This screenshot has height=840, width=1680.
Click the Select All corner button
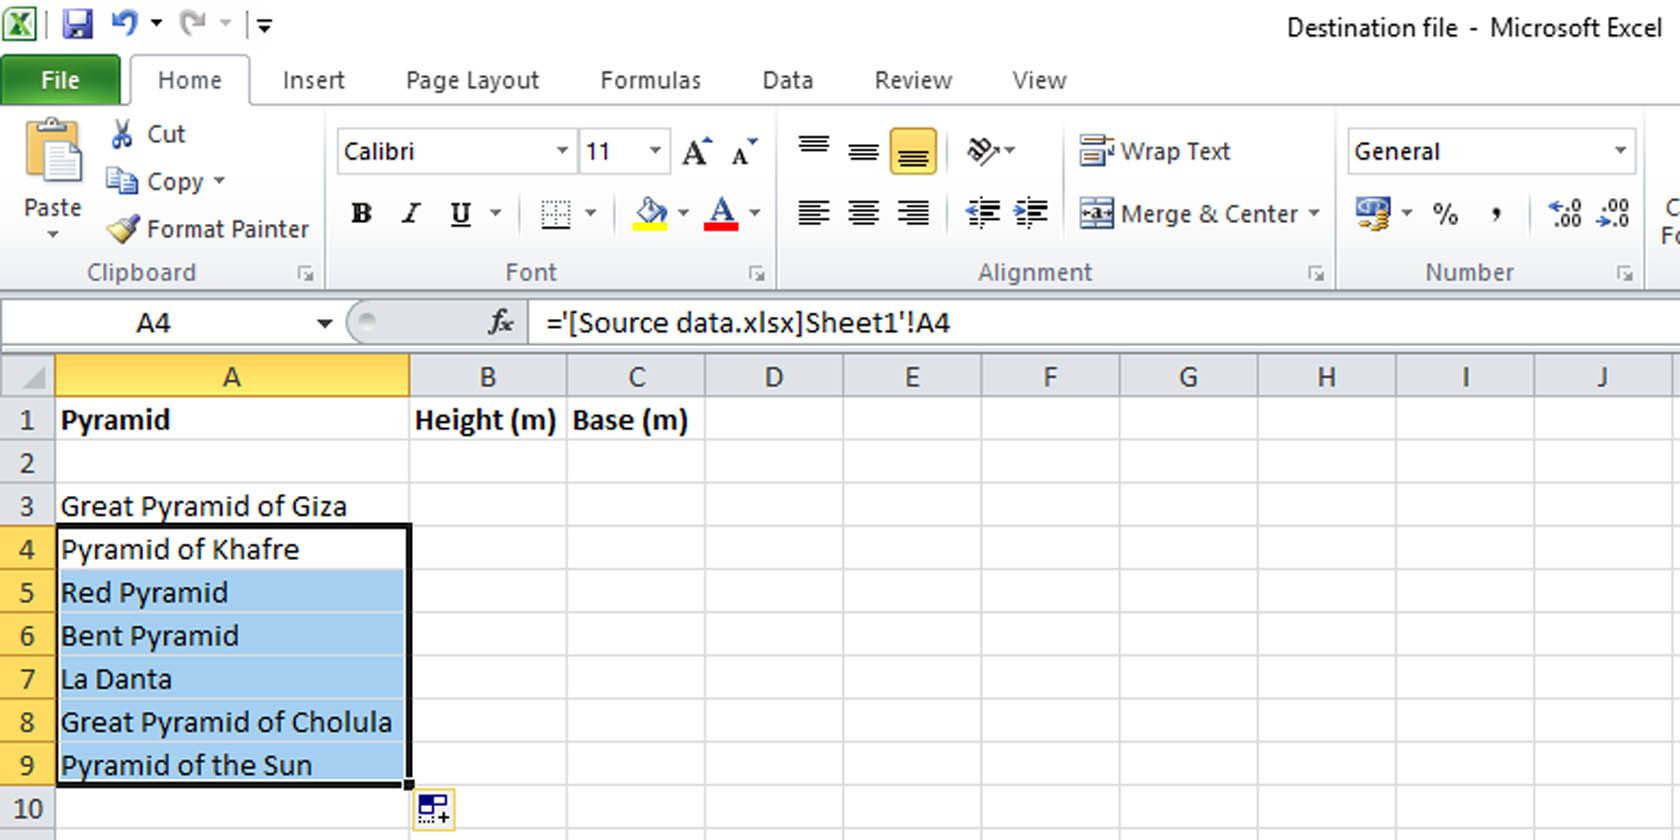coord(28,377)
